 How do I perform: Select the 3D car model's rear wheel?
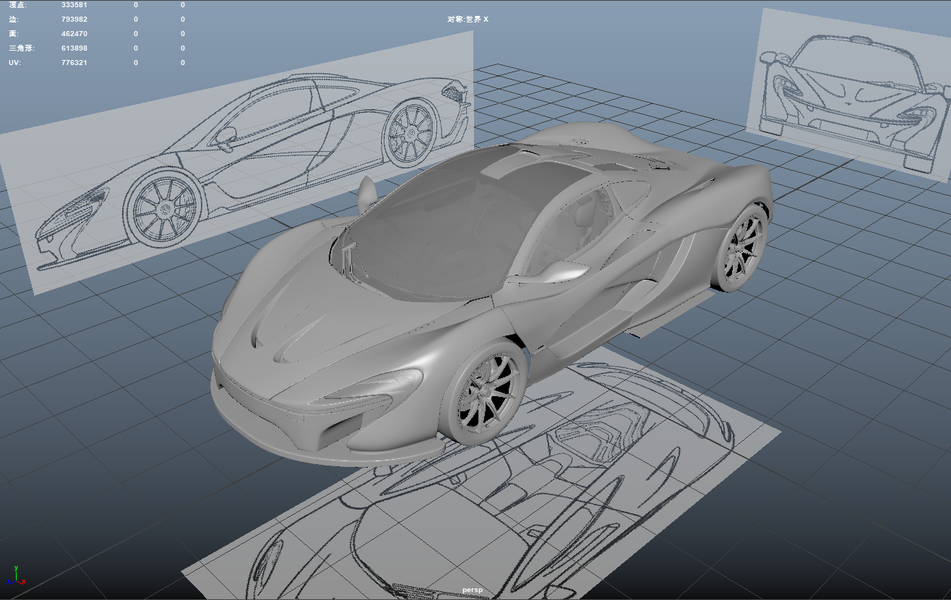click(x=740, y=248)
